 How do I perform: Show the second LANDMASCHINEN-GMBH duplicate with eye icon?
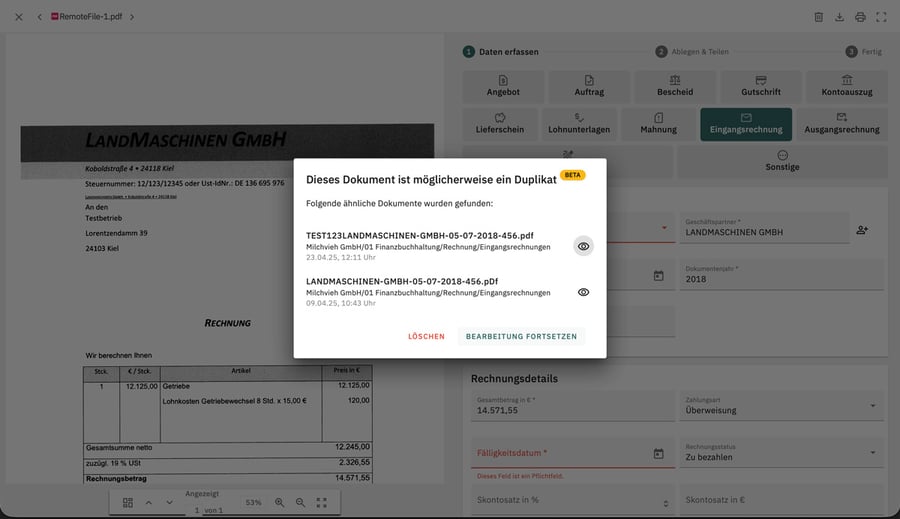coord(583,292)
